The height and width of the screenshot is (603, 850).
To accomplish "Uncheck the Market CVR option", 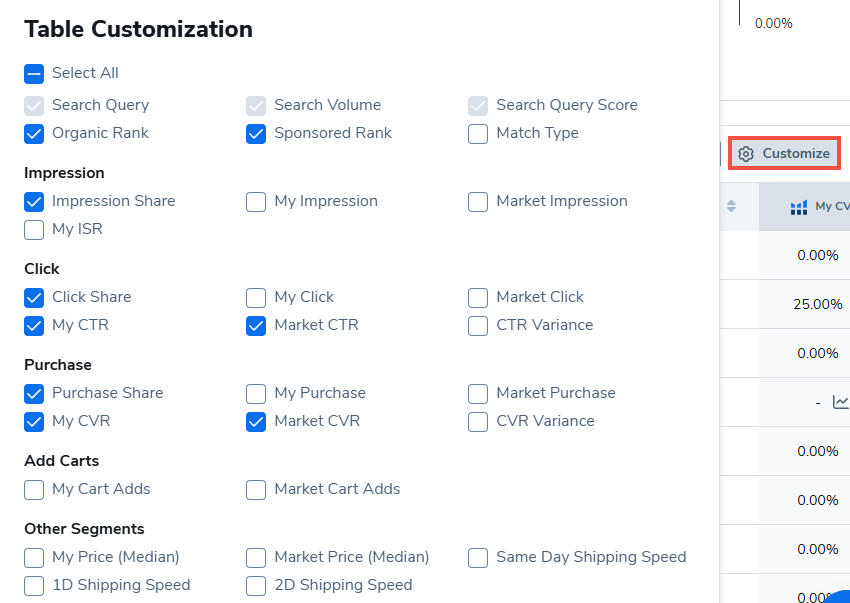I will click(255, 421).
